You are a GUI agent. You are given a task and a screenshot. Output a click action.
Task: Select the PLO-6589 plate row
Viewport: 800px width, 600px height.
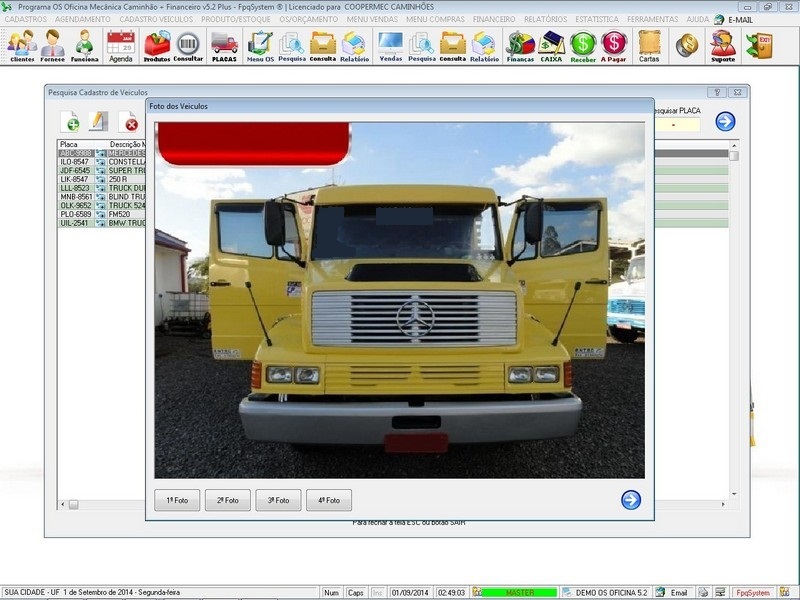tap(102, 214)
